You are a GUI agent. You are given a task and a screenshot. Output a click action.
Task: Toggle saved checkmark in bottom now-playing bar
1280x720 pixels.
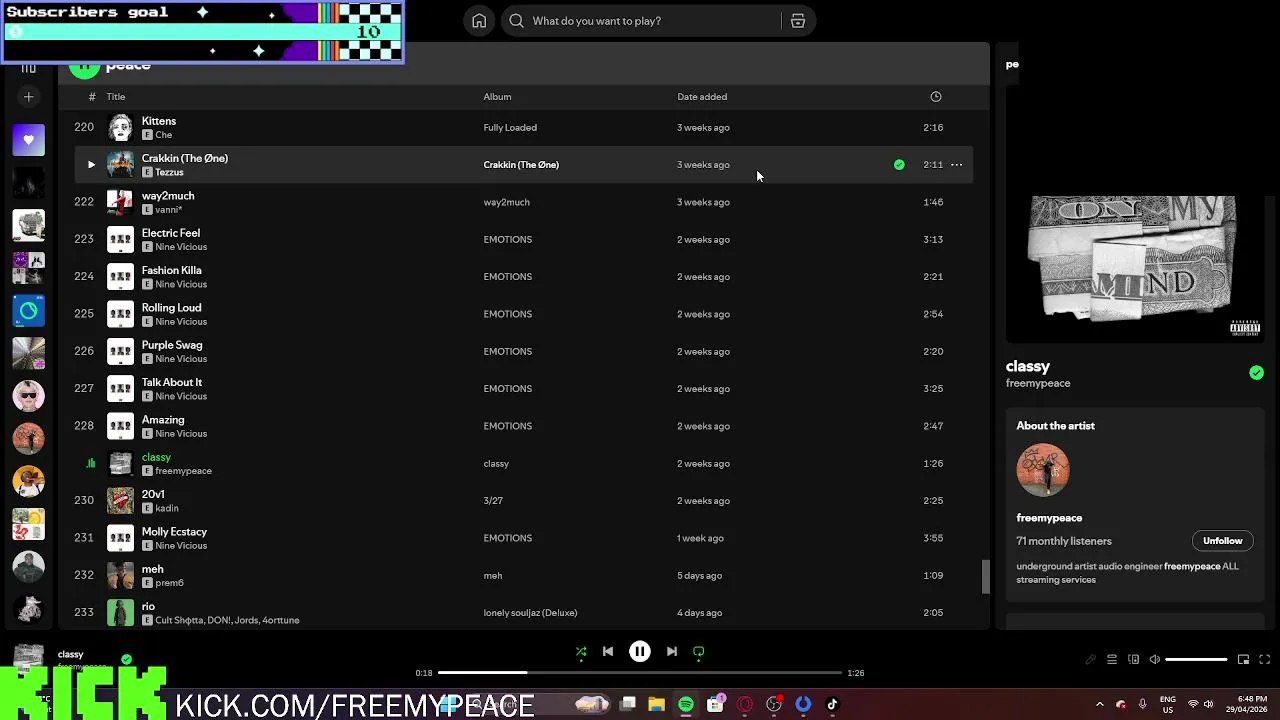(x=126, y=659)
